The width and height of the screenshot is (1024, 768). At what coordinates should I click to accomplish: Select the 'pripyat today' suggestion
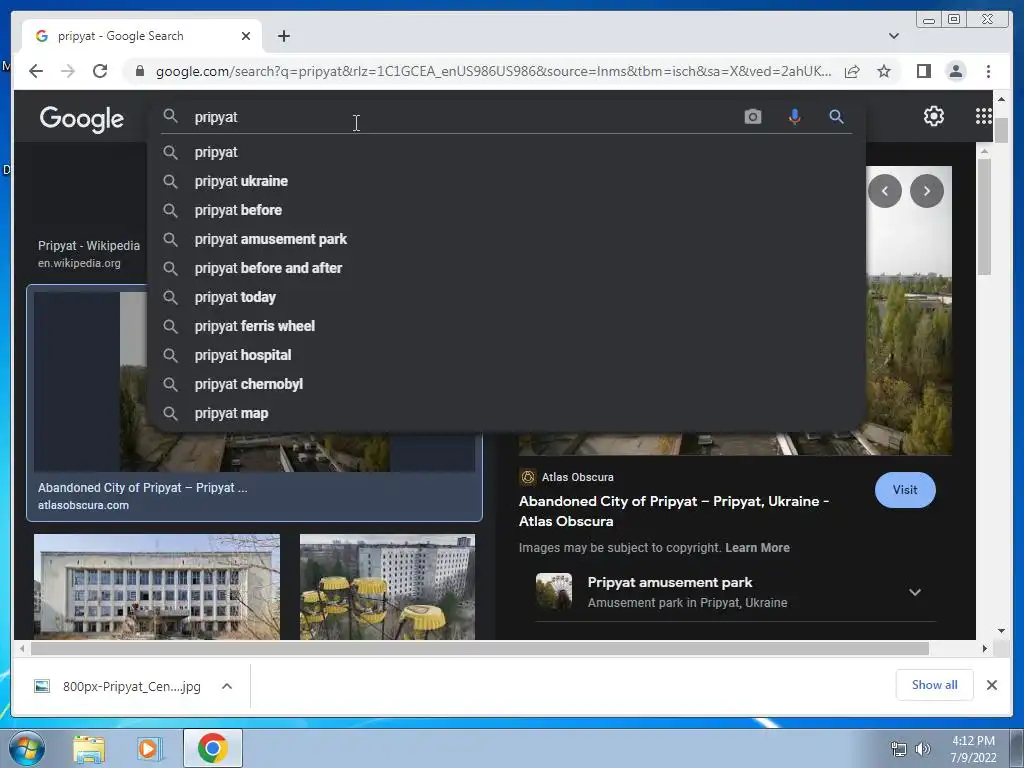[x=507, y=297]
